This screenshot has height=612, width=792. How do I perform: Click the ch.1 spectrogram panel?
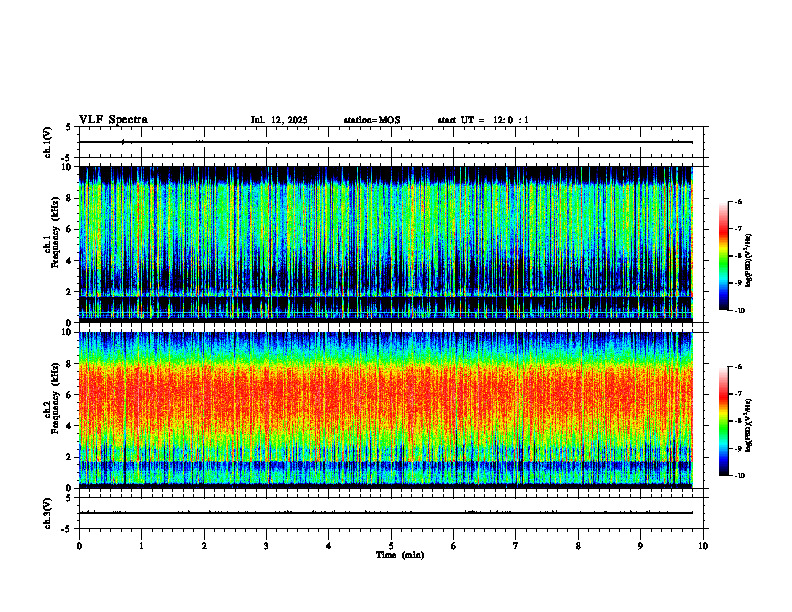click(x=386, y=244)
